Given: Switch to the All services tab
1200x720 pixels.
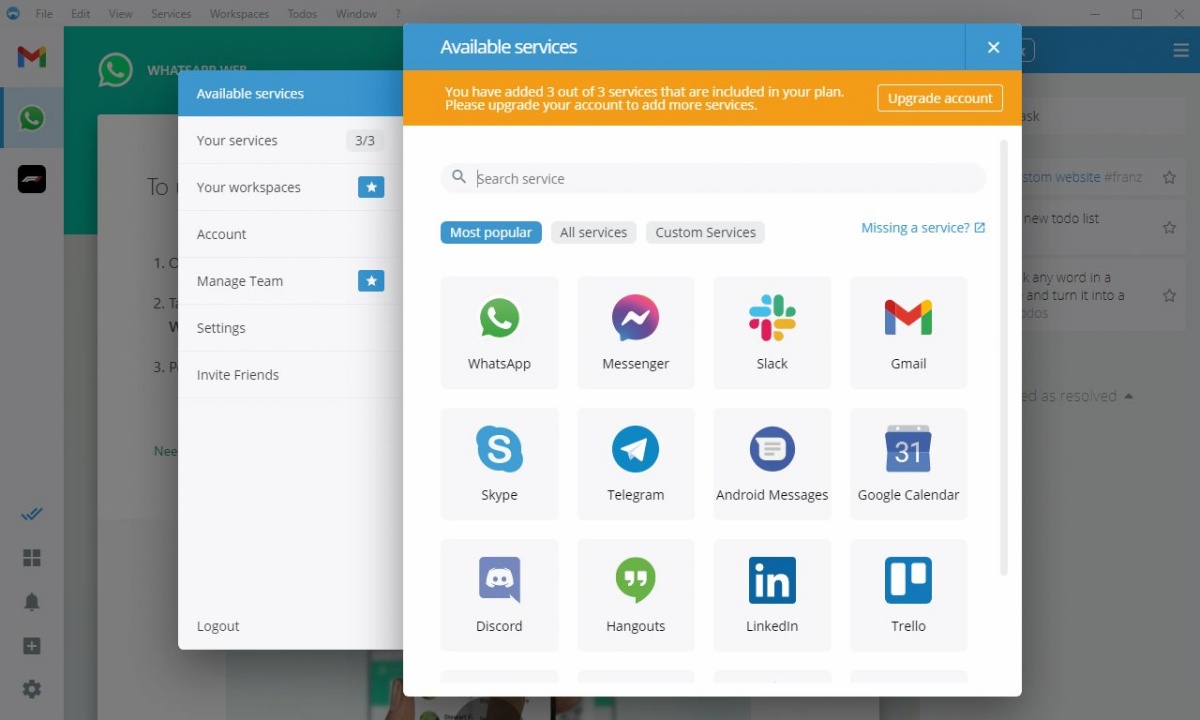Looking at the screenshot, I should point(594,232).
